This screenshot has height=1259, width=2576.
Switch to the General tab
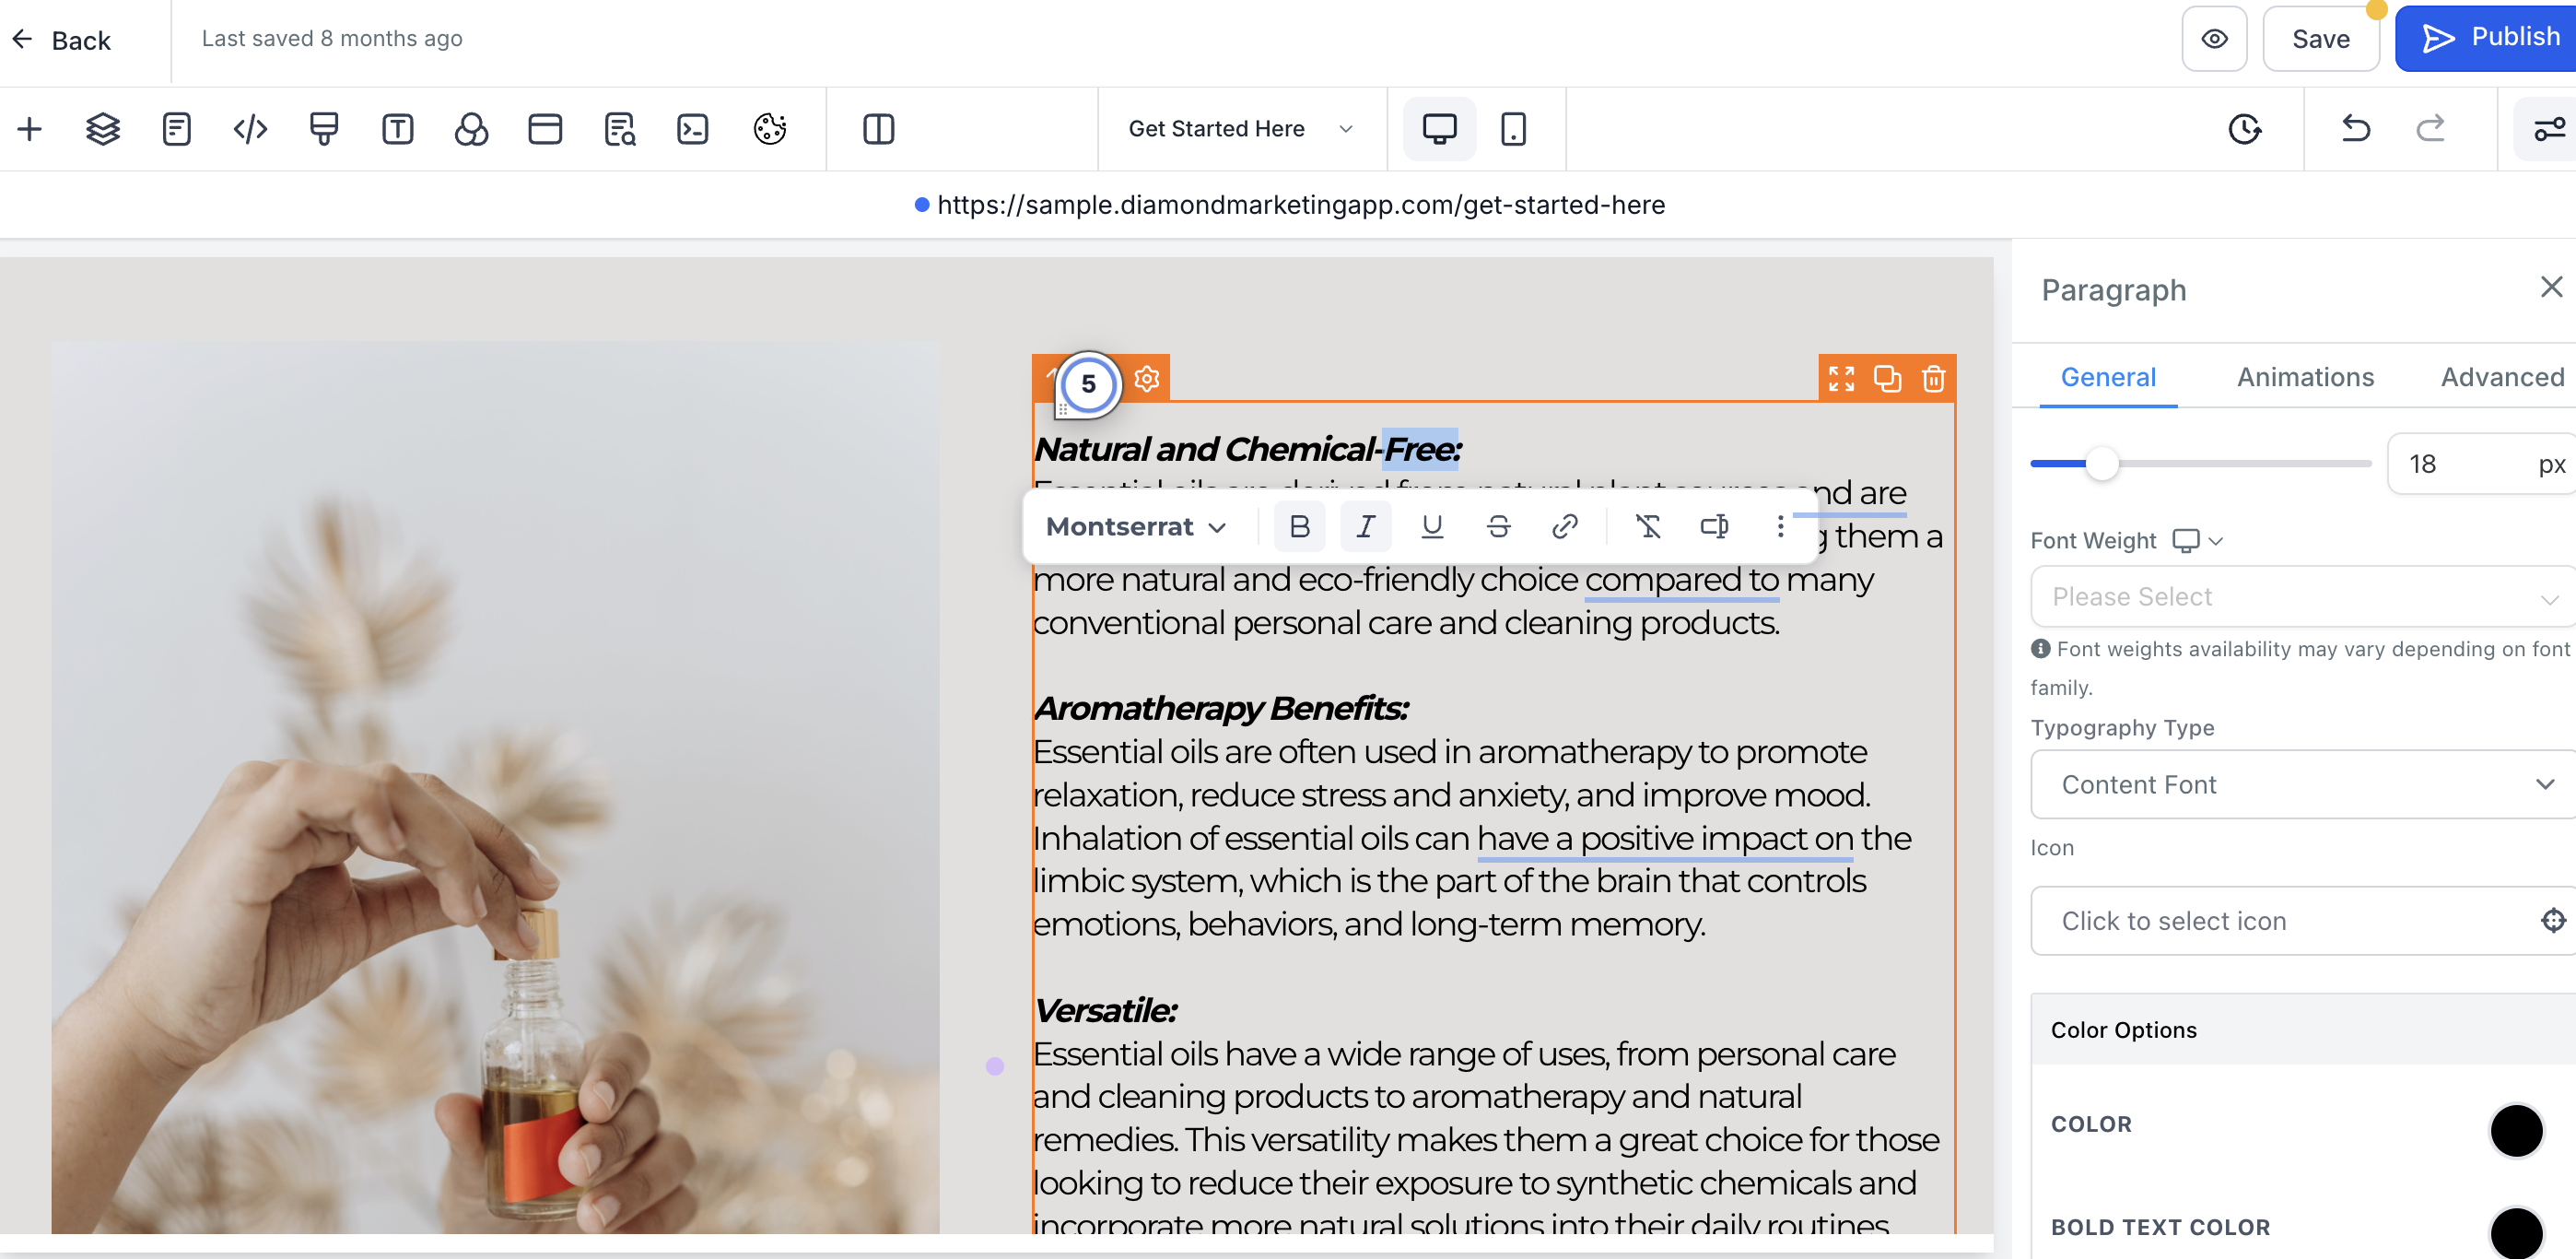[2108, 377]
